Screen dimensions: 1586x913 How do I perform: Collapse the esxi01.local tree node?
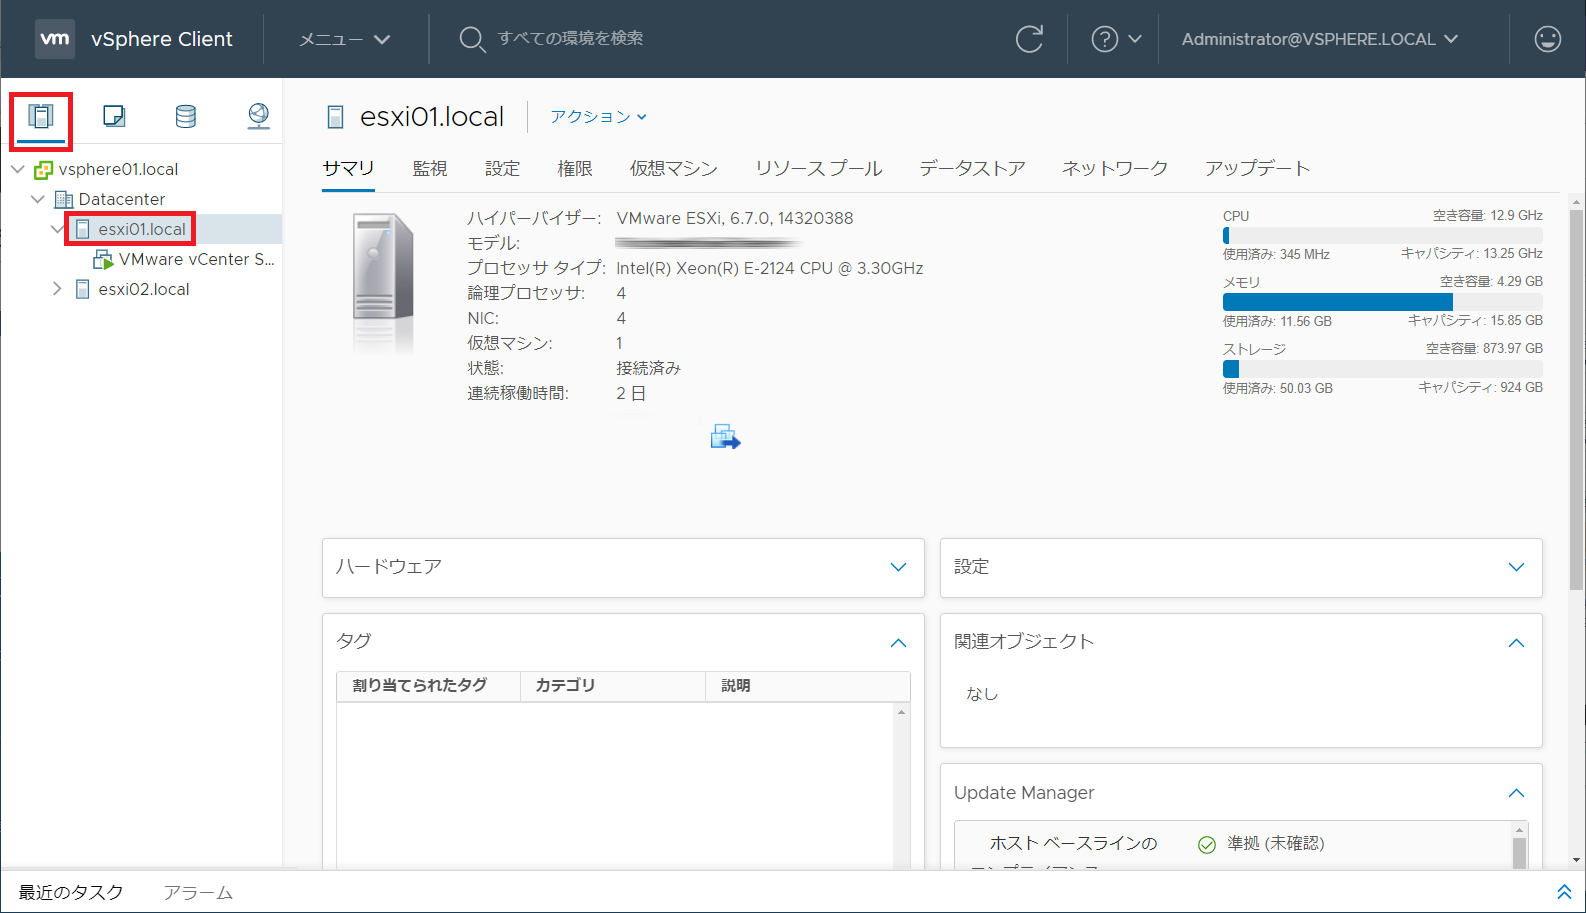coord(57,229)
